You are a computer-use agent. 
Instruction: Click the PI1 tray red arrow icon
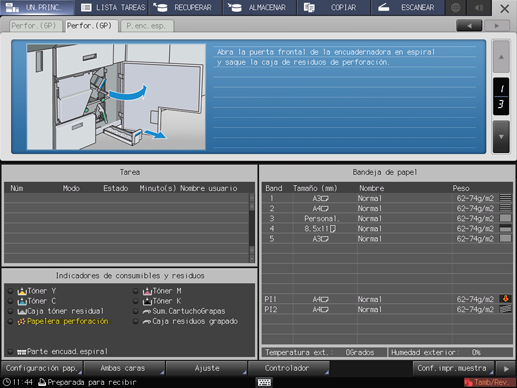click(x=506, y=299)
